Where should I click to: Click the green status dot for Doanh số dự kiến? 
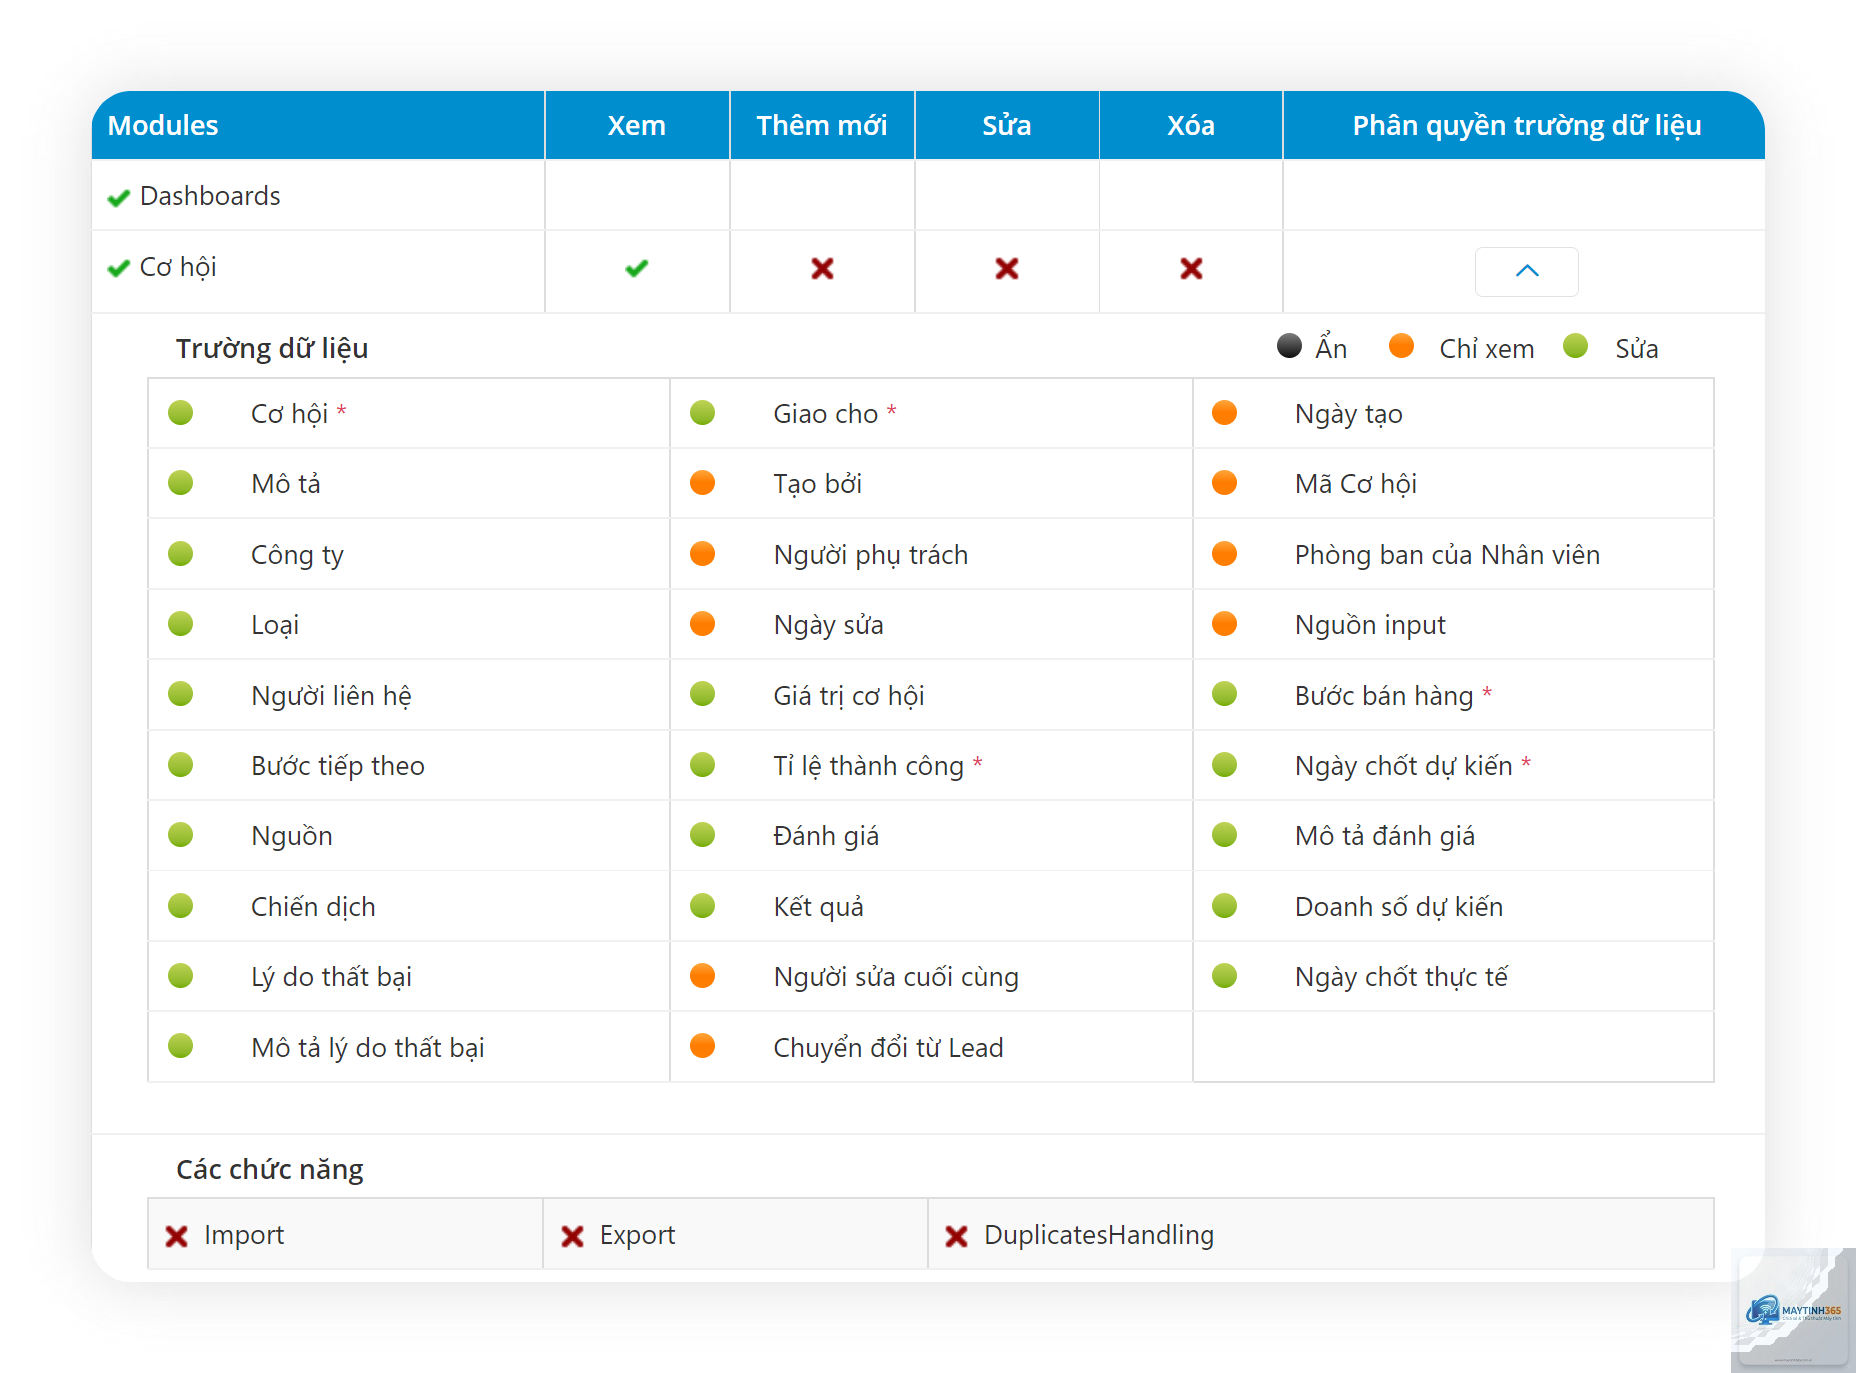coord(1225,906)
